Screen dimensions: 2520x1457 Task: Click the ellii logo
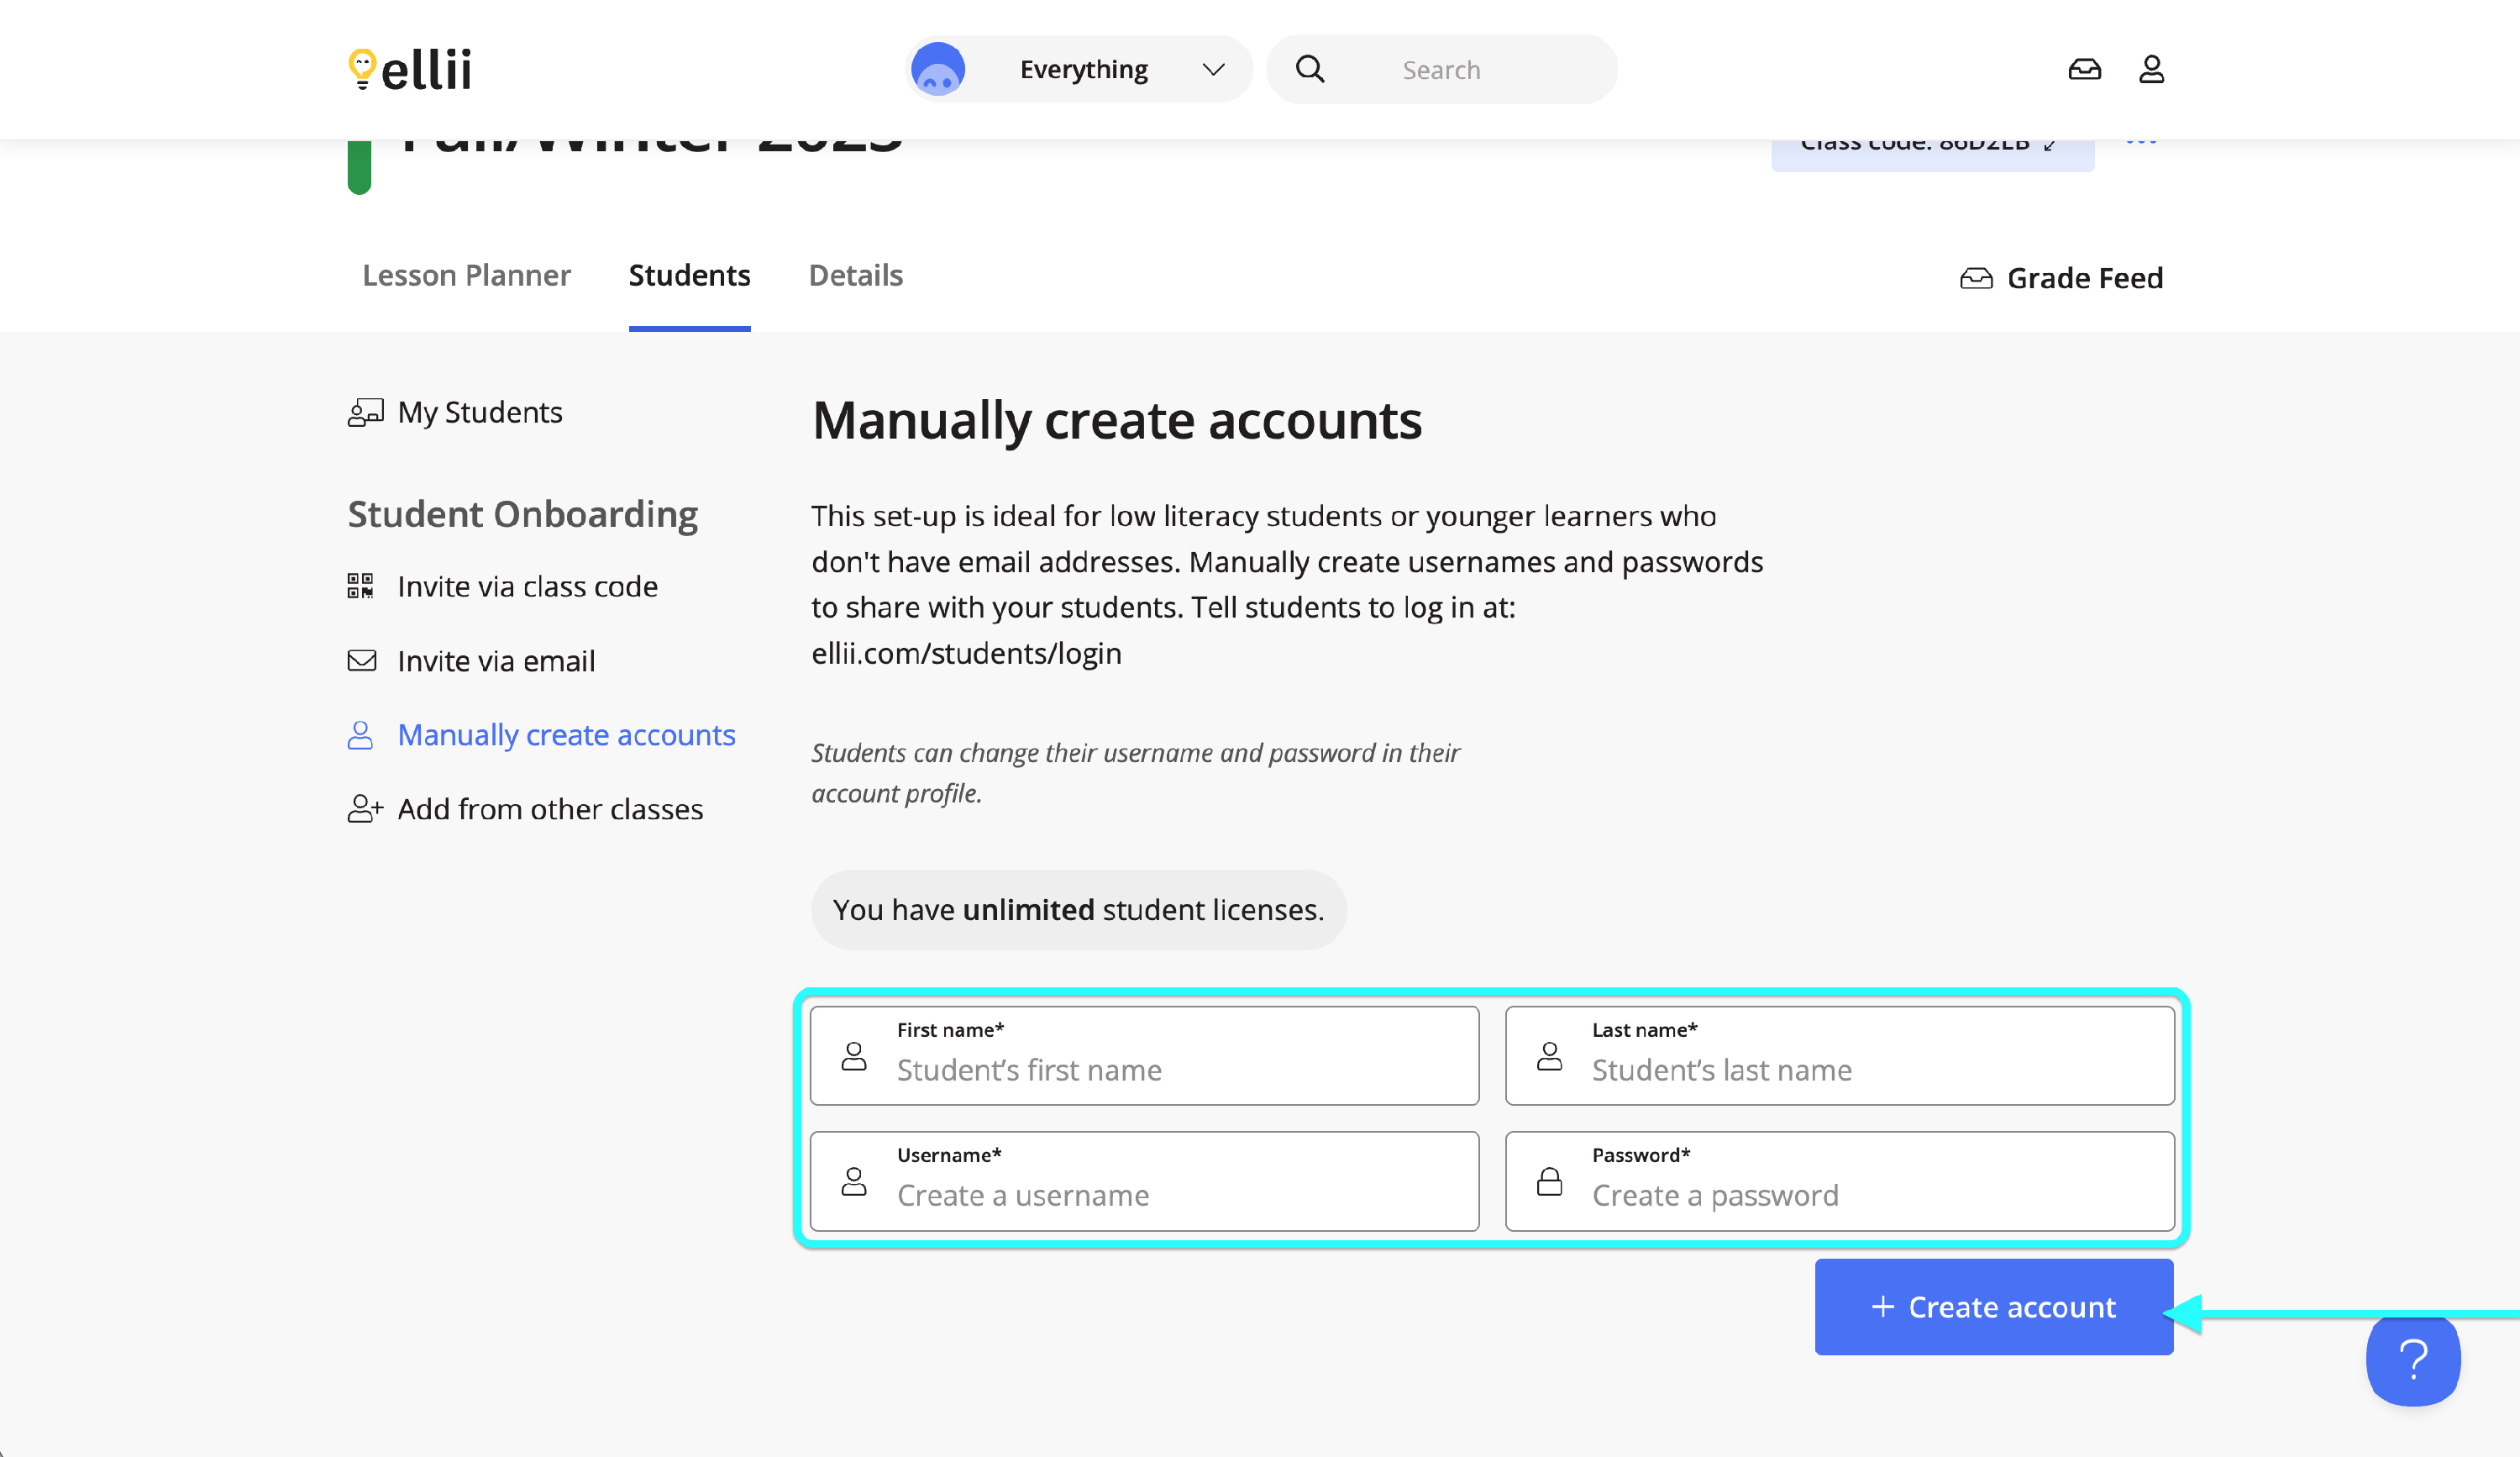coord(409,69)
